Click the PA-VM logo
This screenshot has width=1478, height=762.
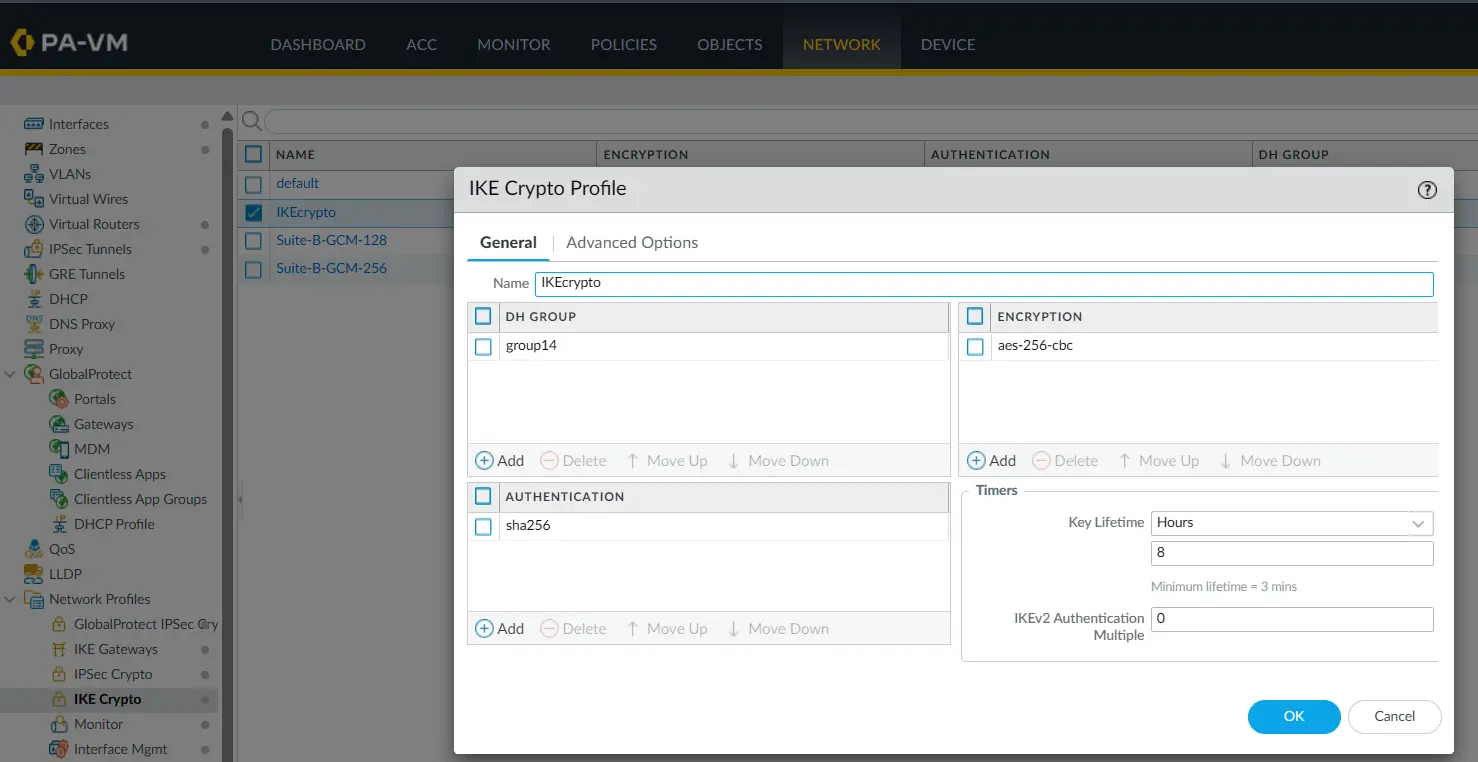click(68, 43)
